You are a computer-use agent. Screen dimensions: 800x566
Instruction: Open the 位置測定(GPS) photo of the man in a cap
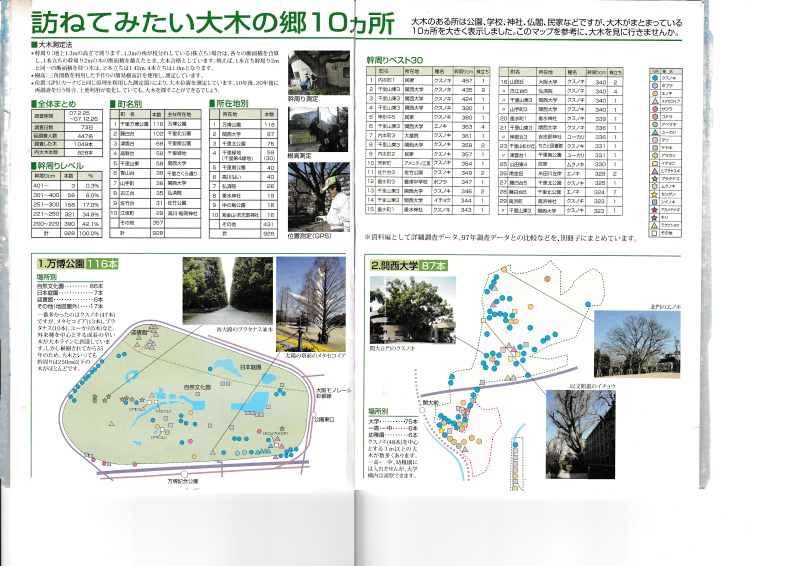(319, 197)
